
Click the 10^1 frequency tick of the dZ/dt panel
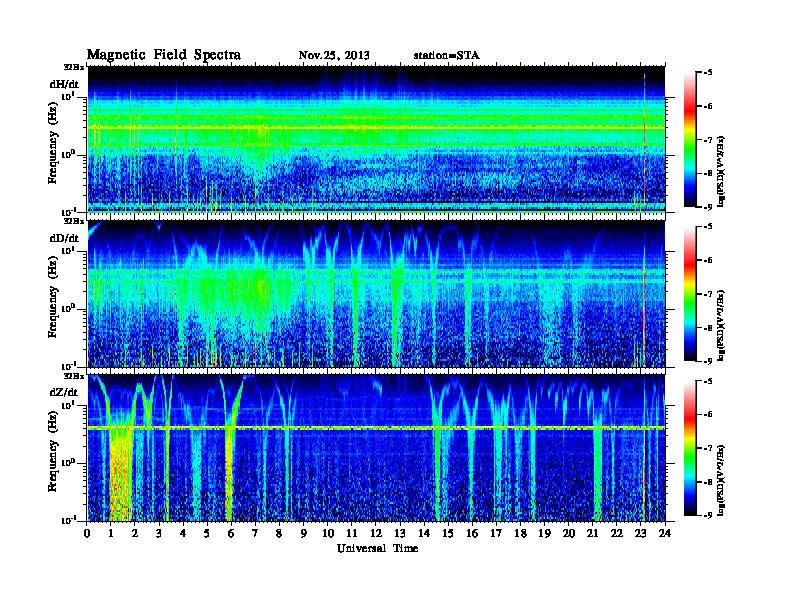tap(68, 405)
